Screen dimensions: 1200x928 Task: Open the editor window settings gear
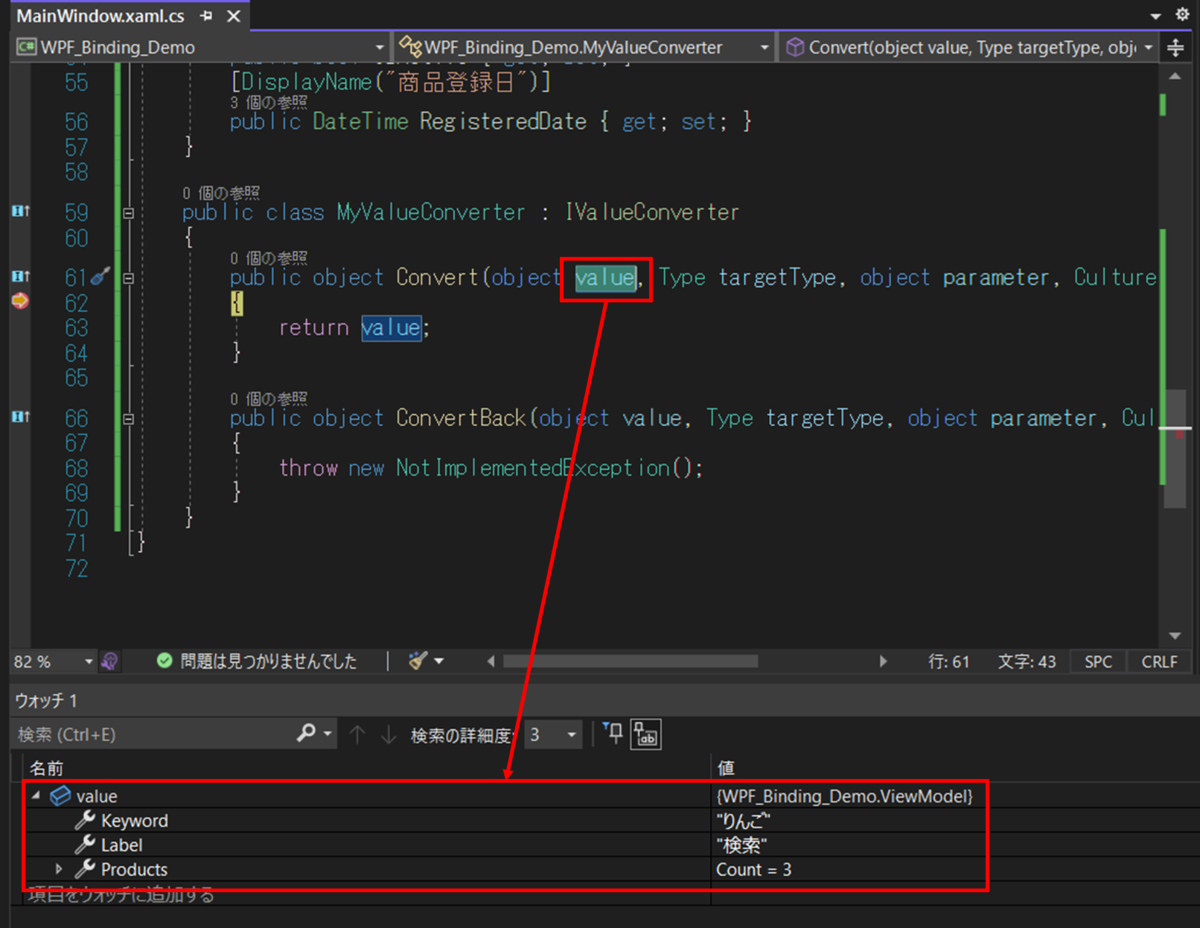point(1182,17)
